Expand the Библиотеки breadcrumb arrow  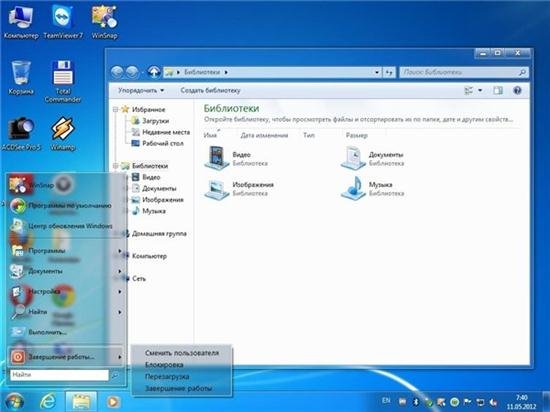point(226,72)
